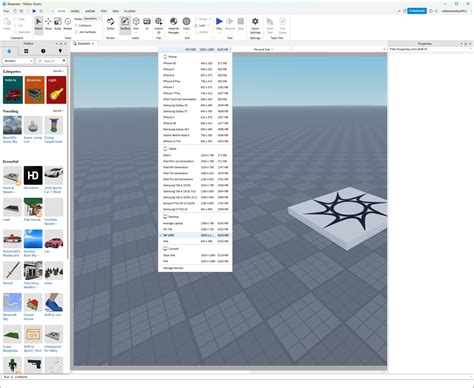Click See All next to Trending

[57, 111]
